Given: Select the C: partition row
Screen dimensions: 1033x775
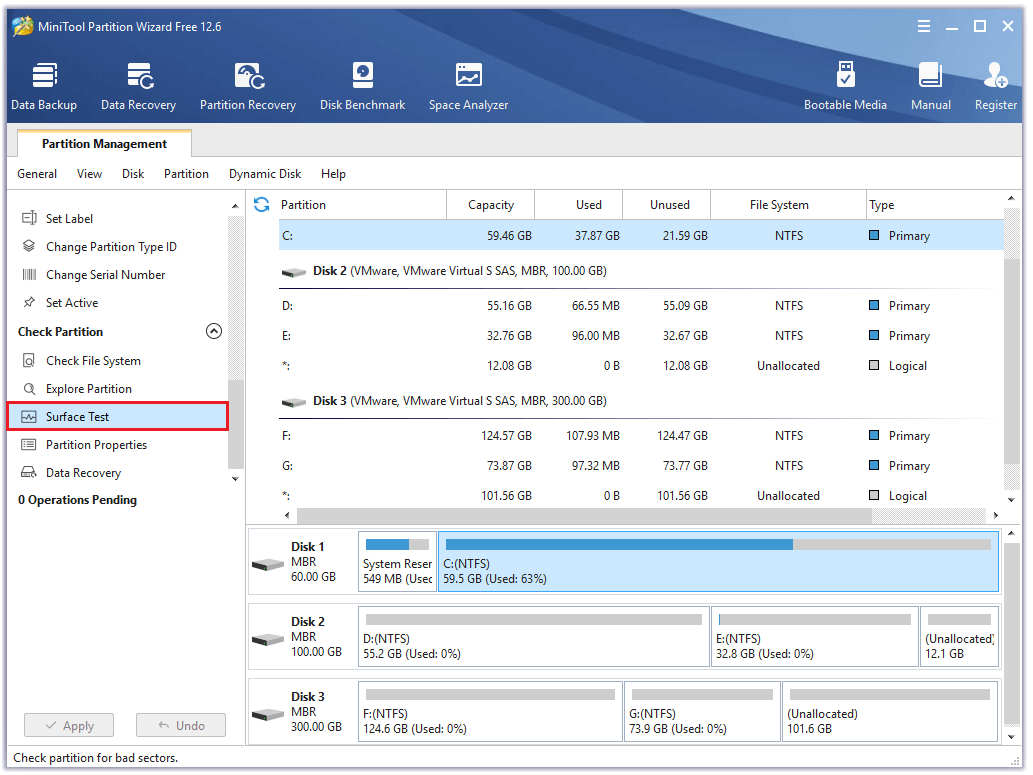Looking at the screenshot, I should [x=640, y=235].
